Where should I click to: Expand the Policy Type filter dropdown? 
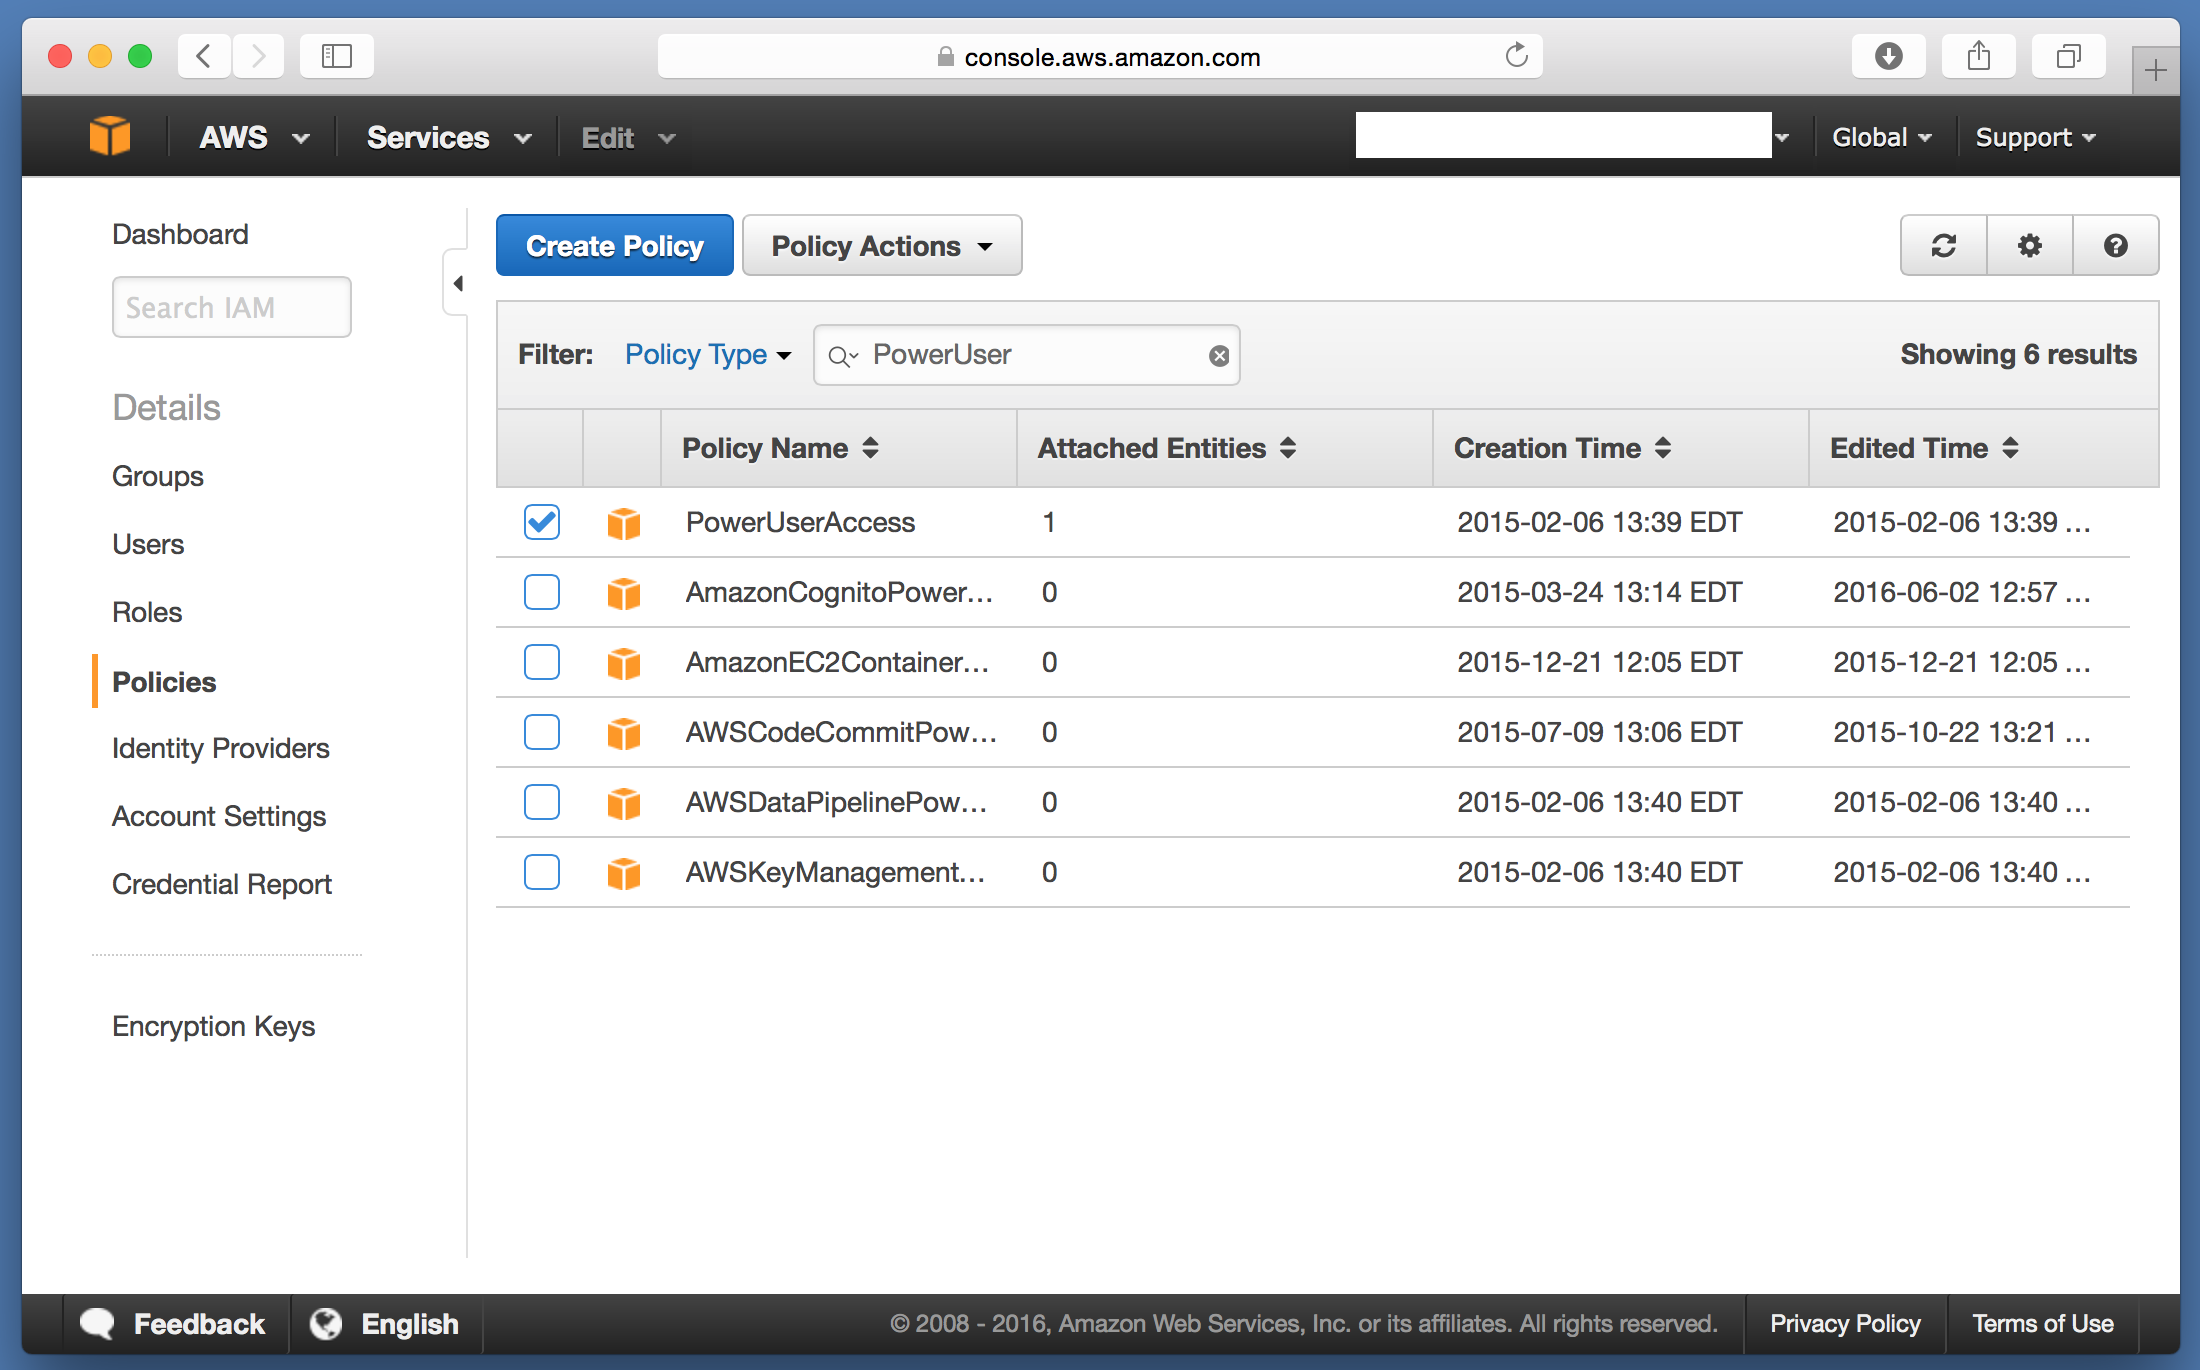pyautogui.click(x=707, y=355)
